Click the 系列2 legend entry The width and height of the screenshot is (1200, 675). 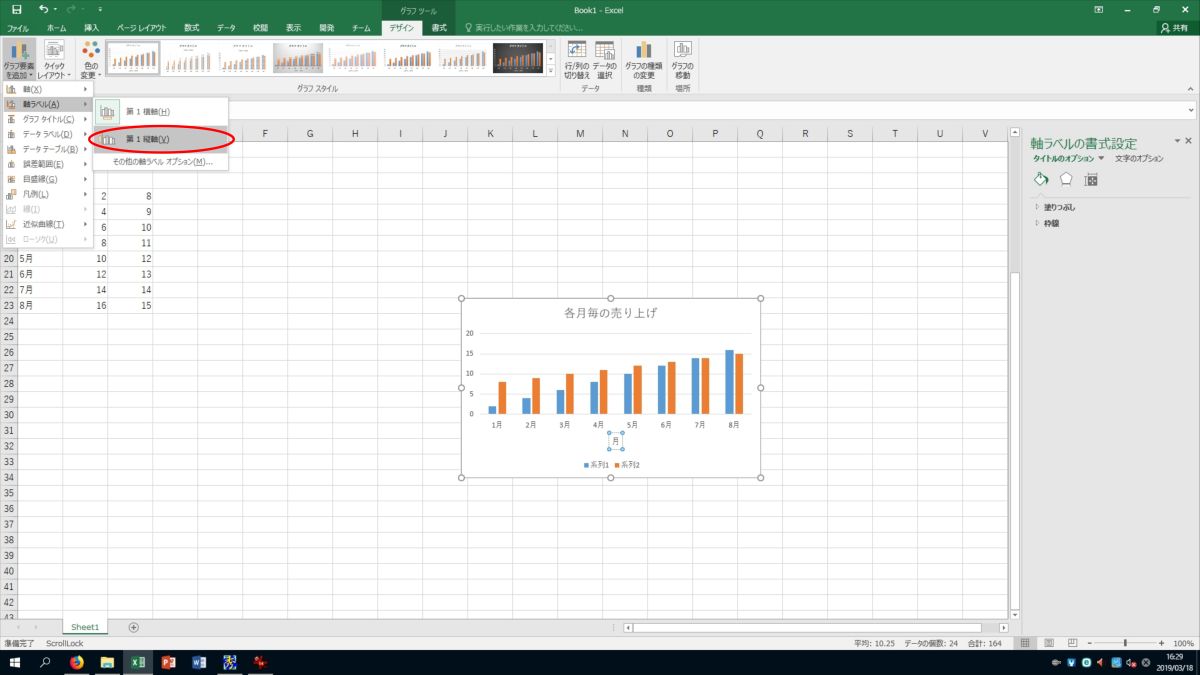626,465
